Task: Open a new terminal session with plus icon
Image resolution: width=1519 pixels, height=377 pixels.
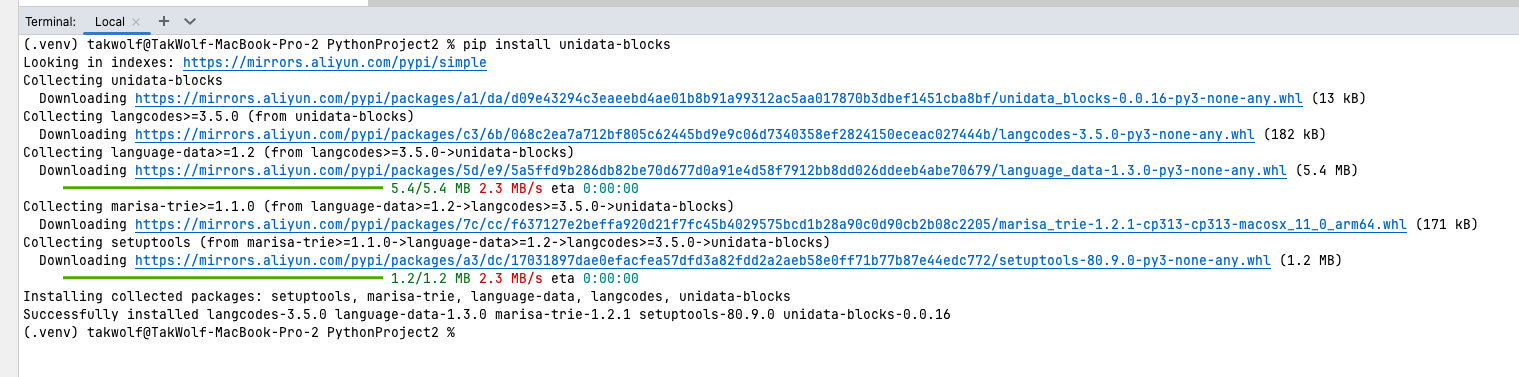Action: (x=164, y=21)
